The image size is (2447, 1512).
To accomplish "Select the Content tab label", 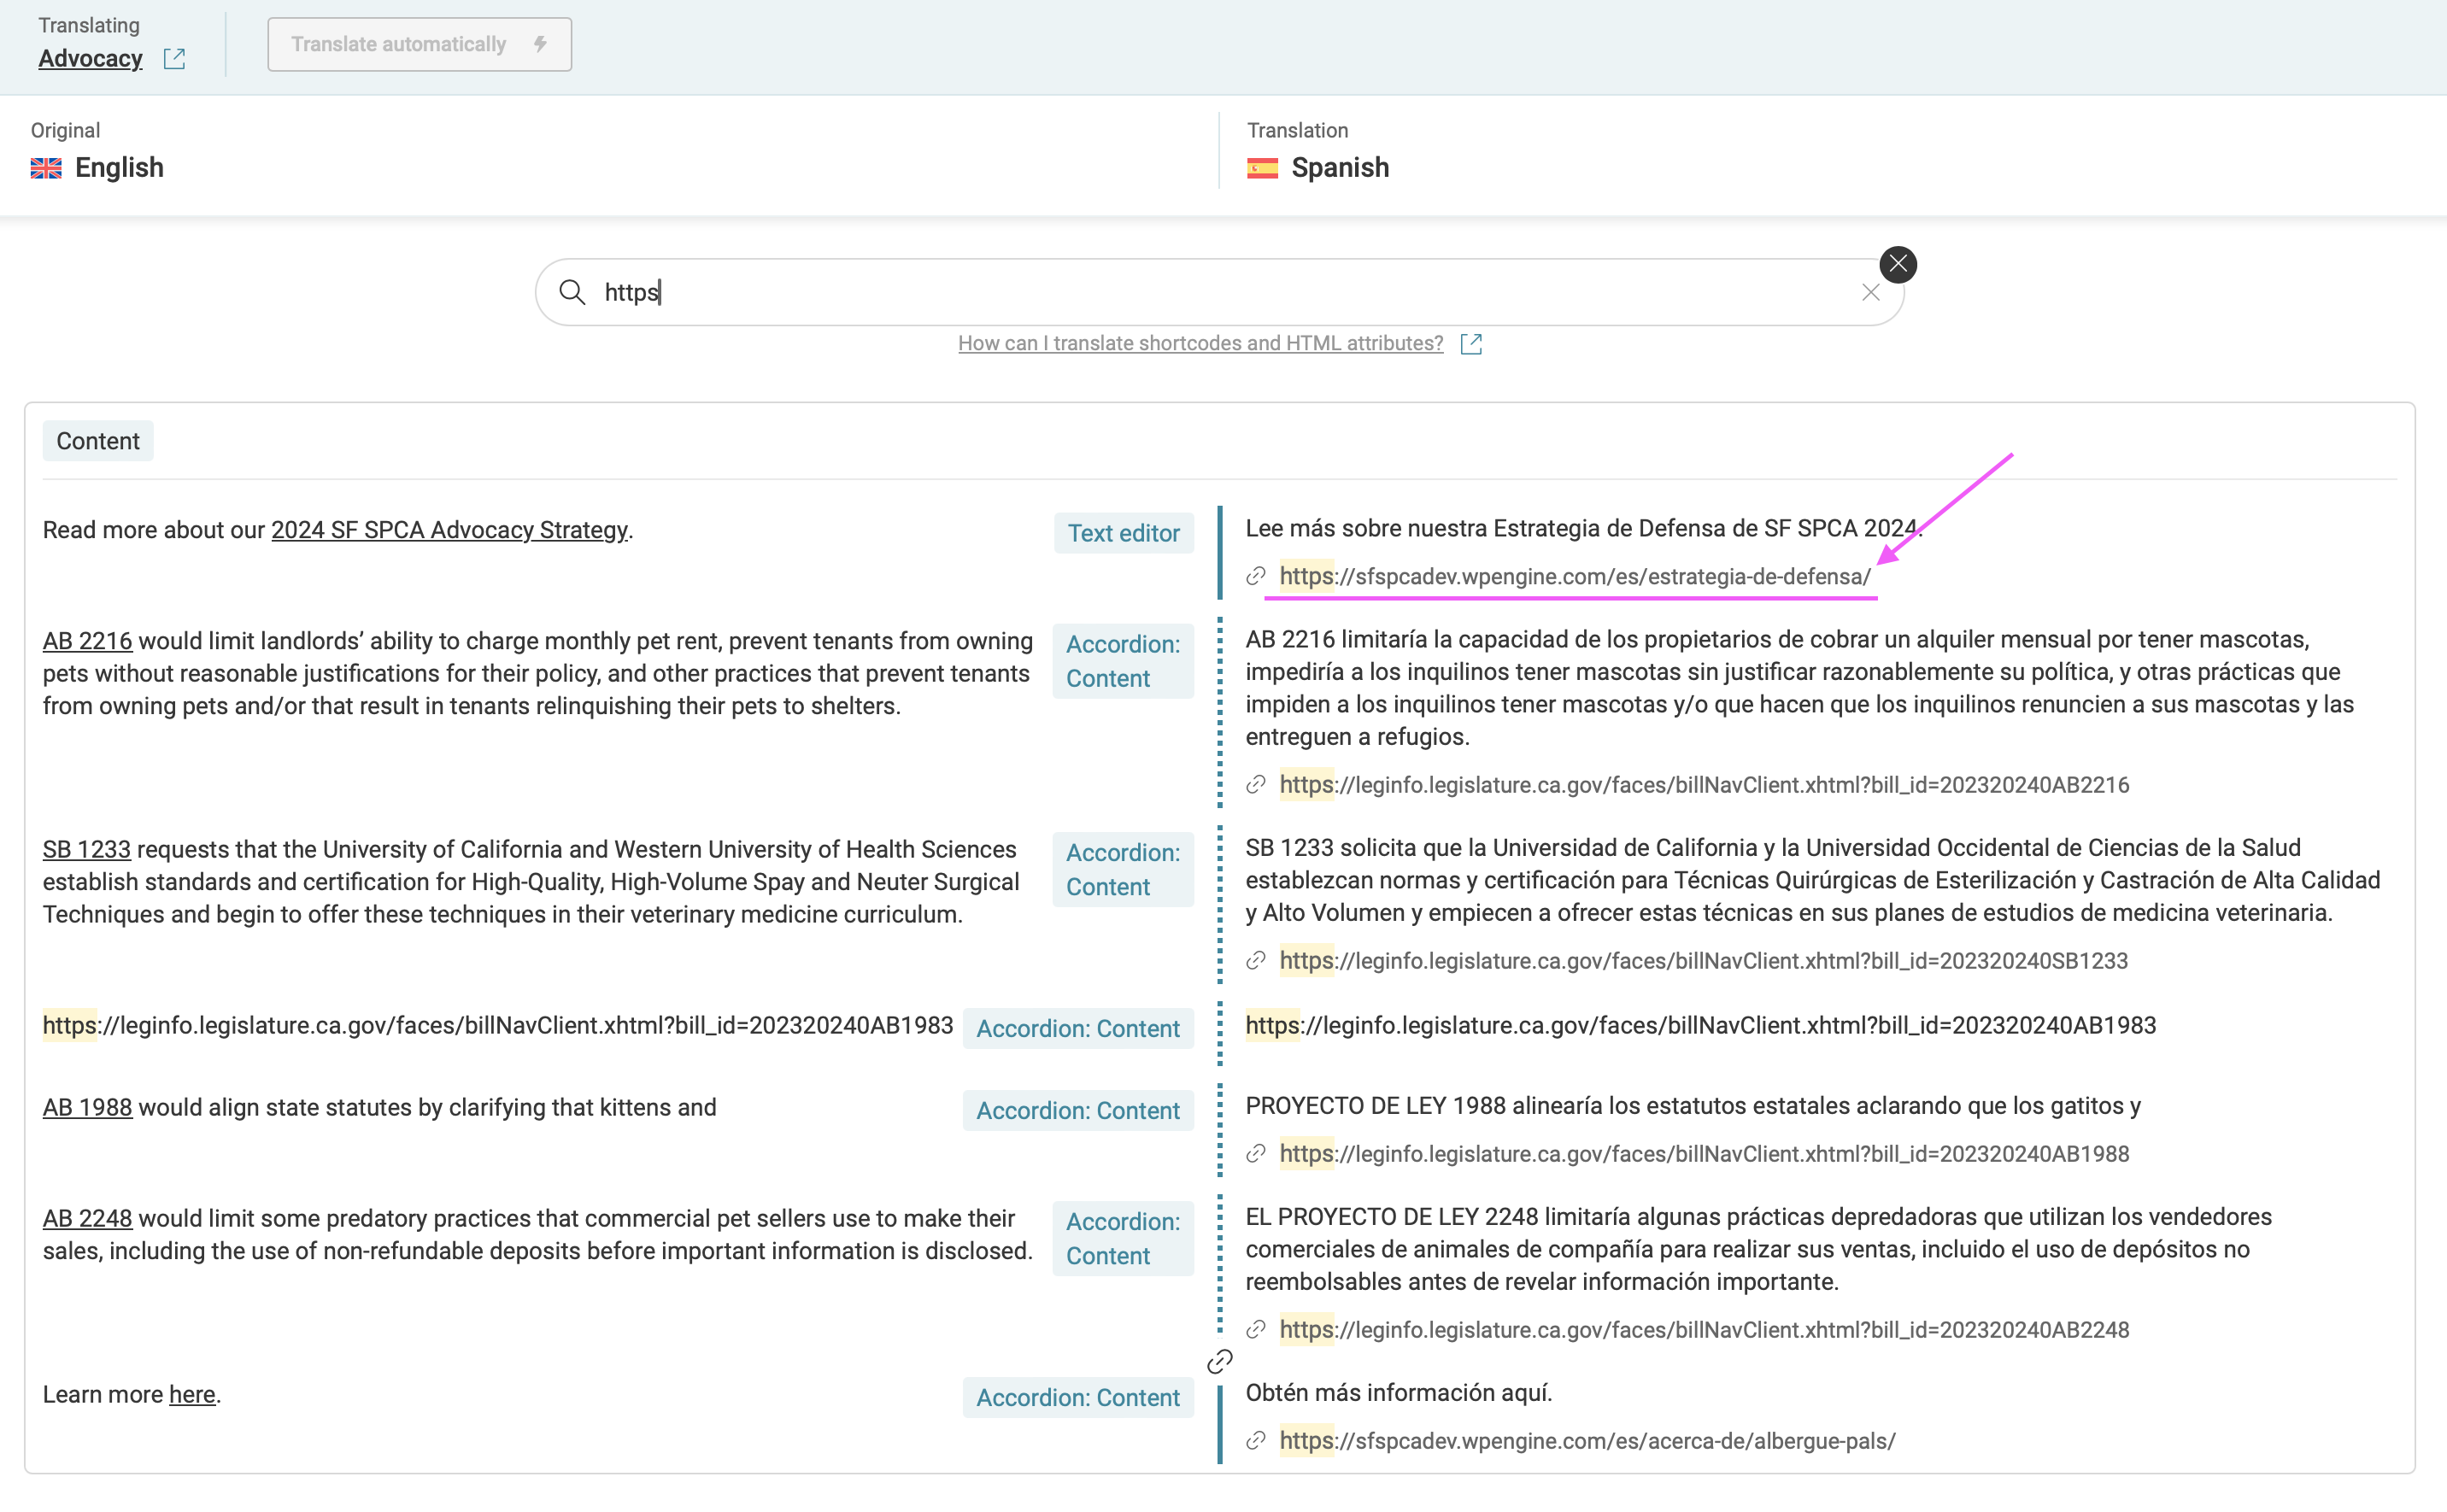I will coord(98,441).
